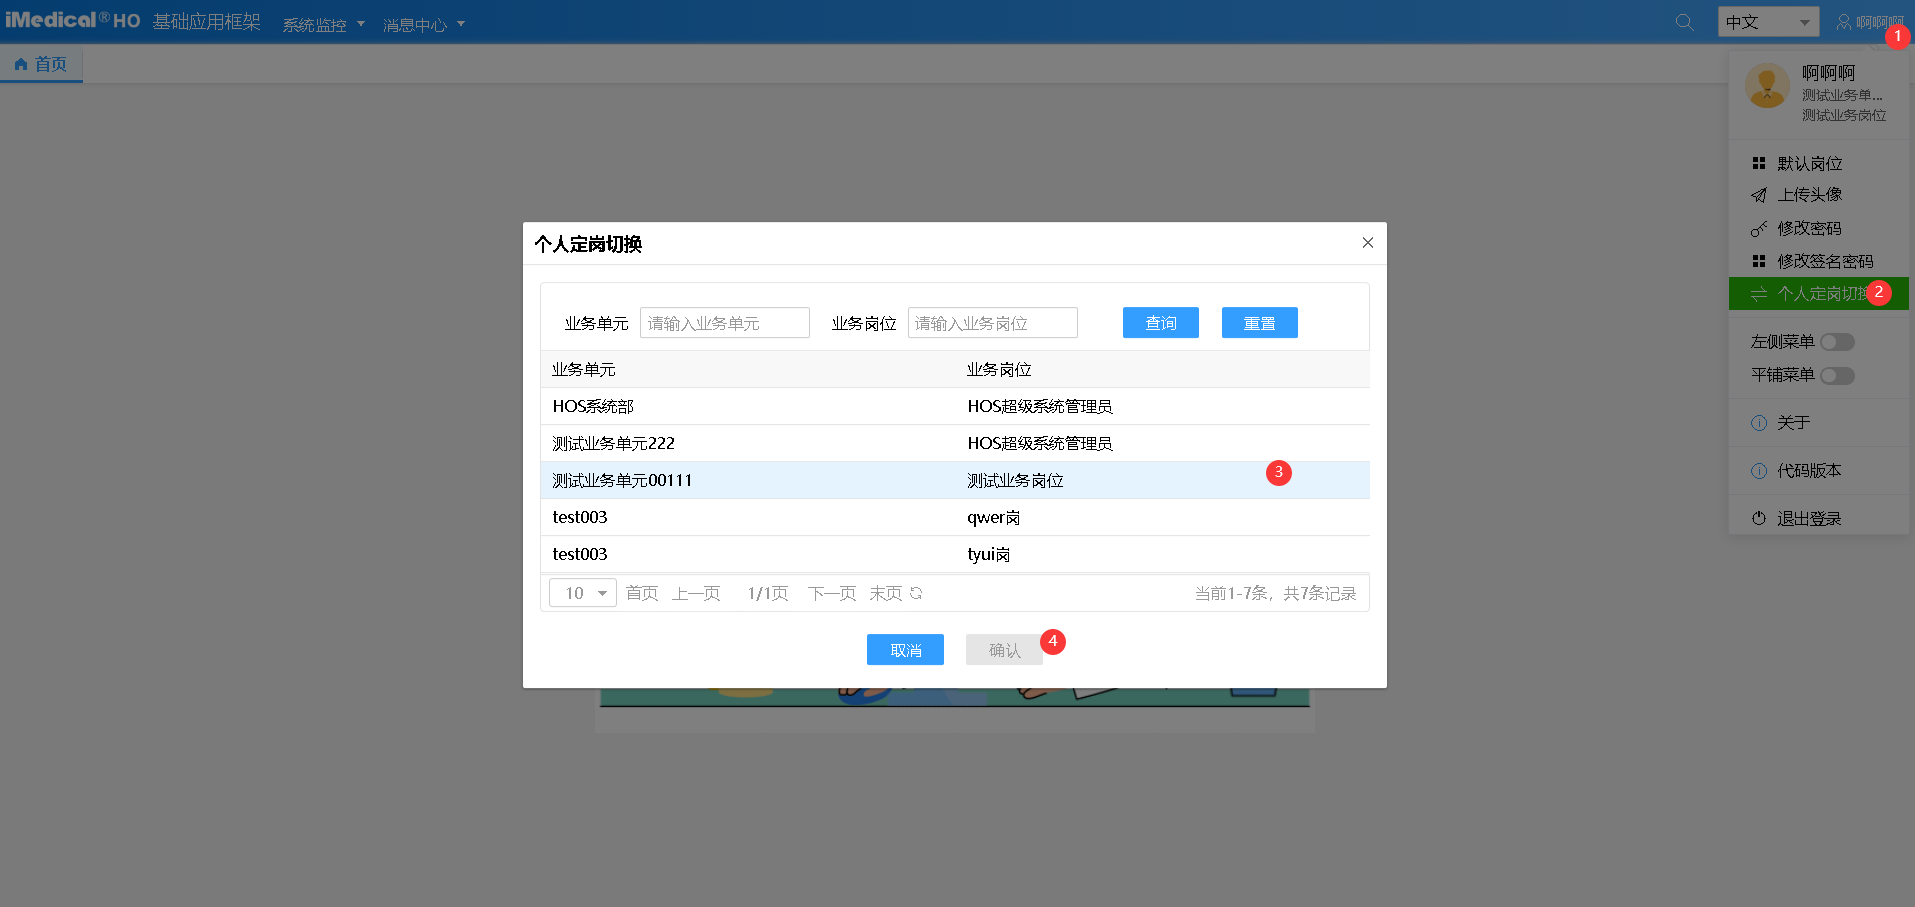The image size is (1915, 907).
Task: Enable the 左侧菜单 toggle
Action: (1837, 341)
